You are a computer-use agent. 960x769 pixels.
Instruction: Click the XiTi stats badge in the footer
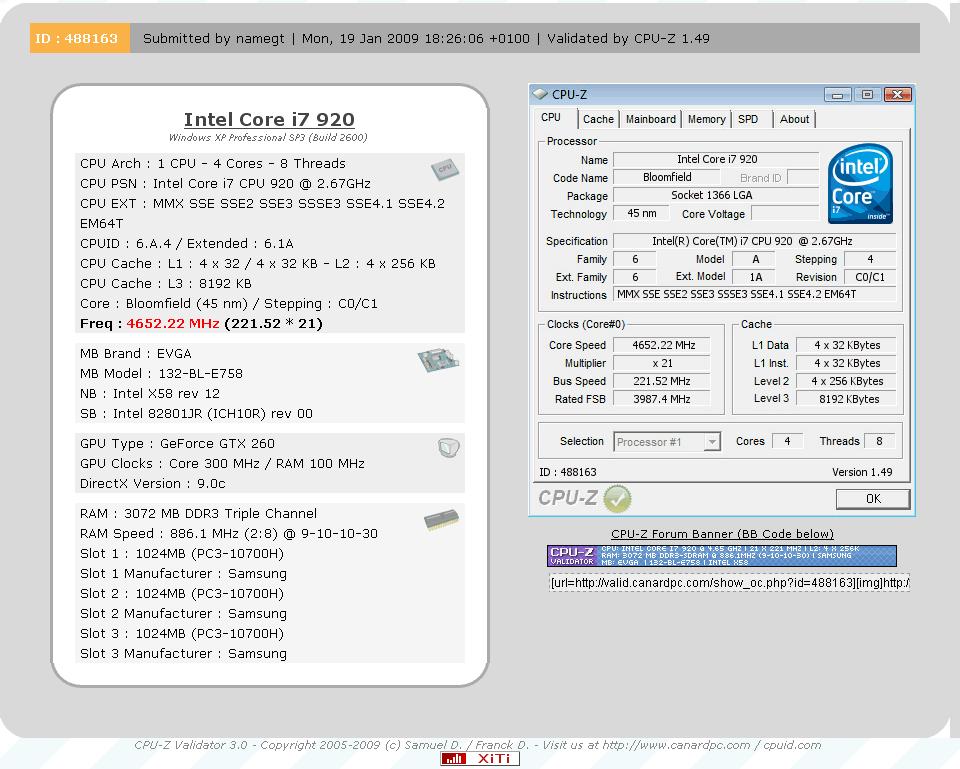[480, 759]
